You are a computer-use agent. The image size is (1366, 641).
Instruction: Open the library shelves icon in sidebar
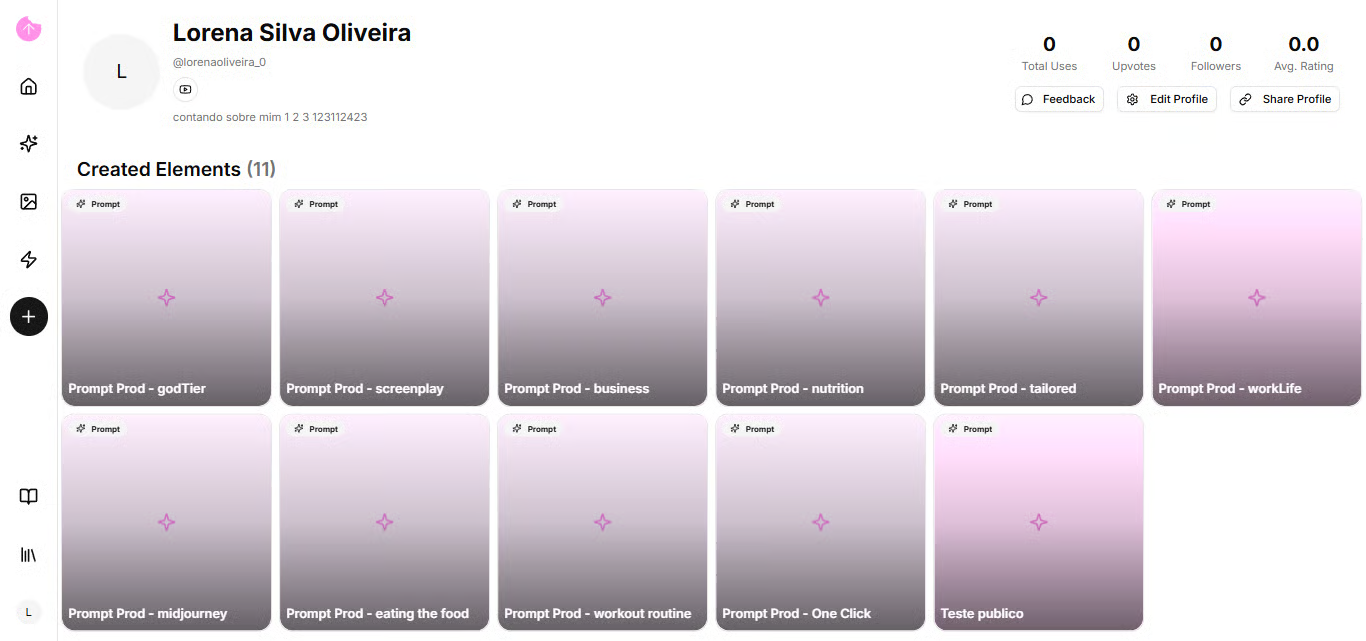pos(29,554)
